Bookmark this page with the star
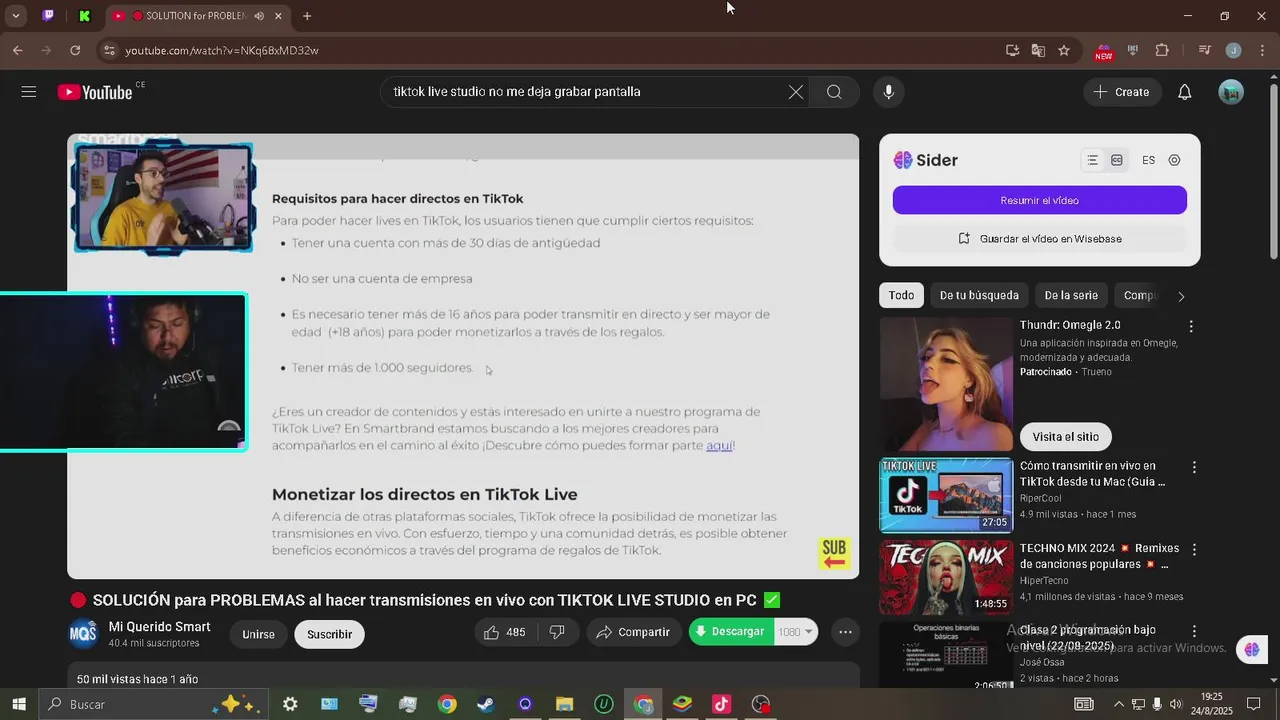The image size is (1280, 720). [x=1064, y=50]
